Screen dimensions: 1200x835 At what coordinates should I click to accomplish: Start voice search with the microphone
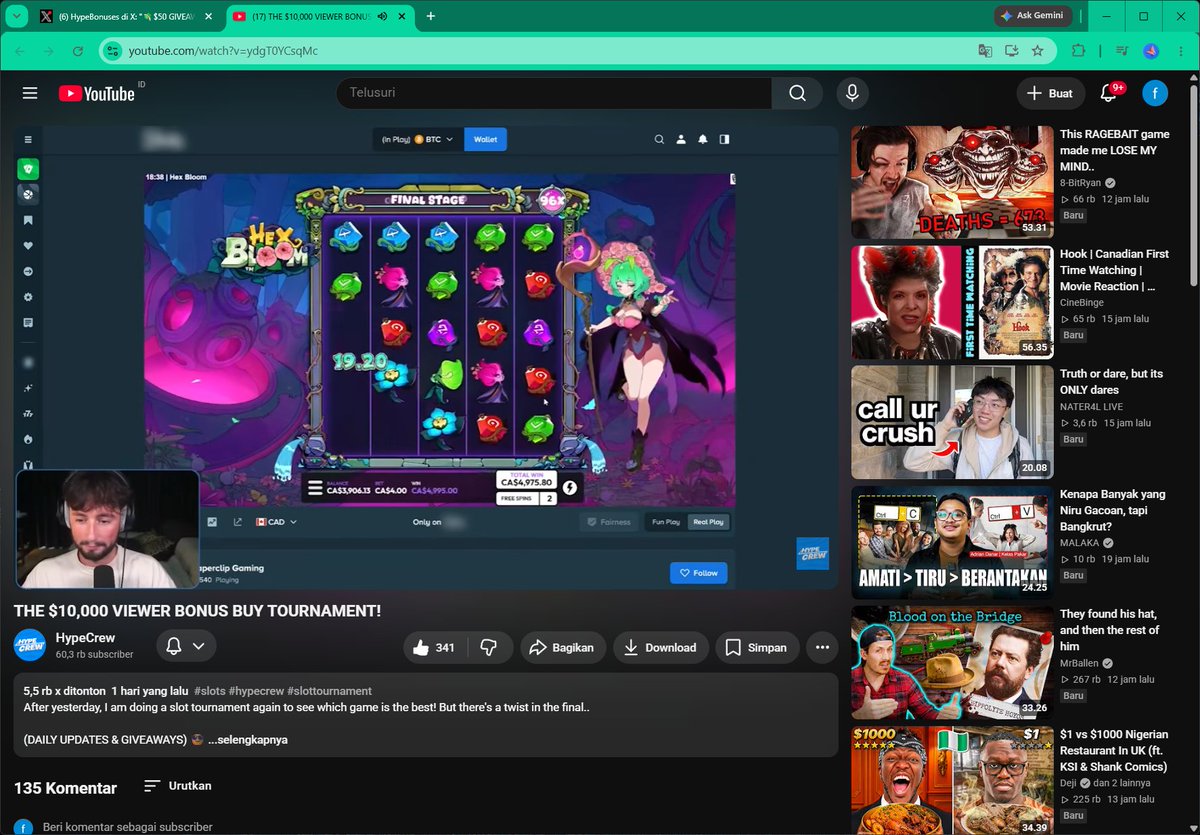852,93
